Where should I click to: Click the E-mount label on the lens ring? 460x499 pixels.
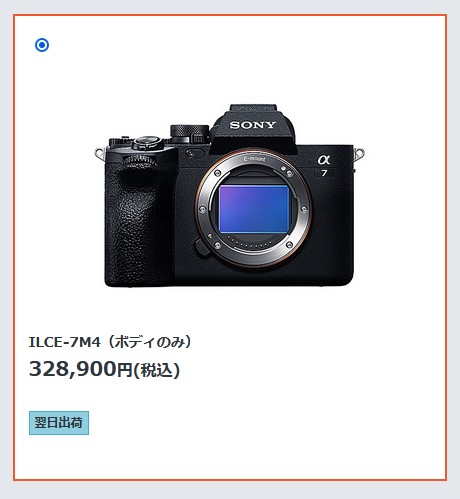pos(254,159)
